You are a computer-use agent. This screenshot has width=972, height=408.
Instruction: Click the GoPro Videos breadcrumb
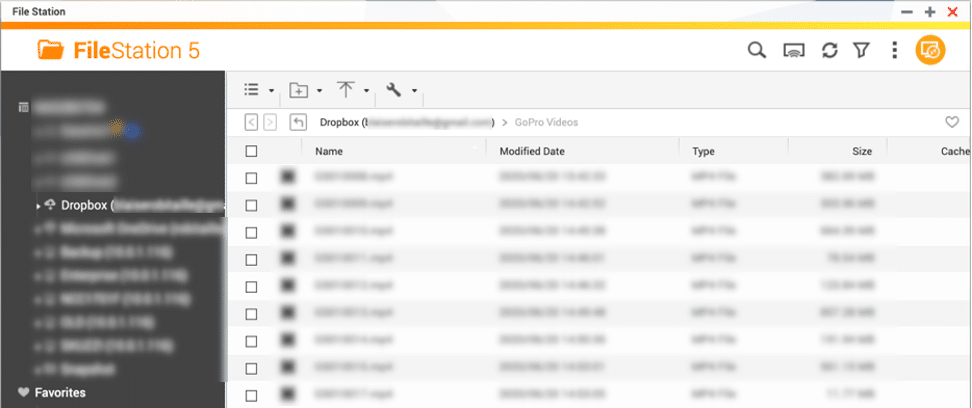coord(546,122)
